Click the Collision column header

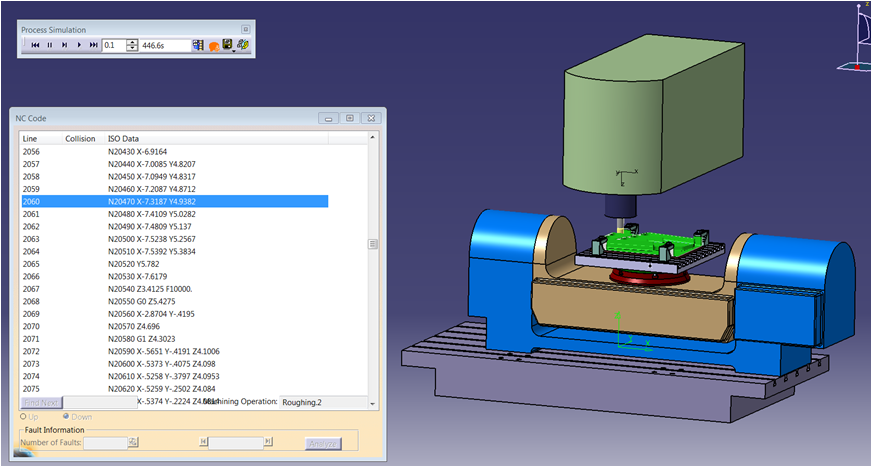(80, 138)
